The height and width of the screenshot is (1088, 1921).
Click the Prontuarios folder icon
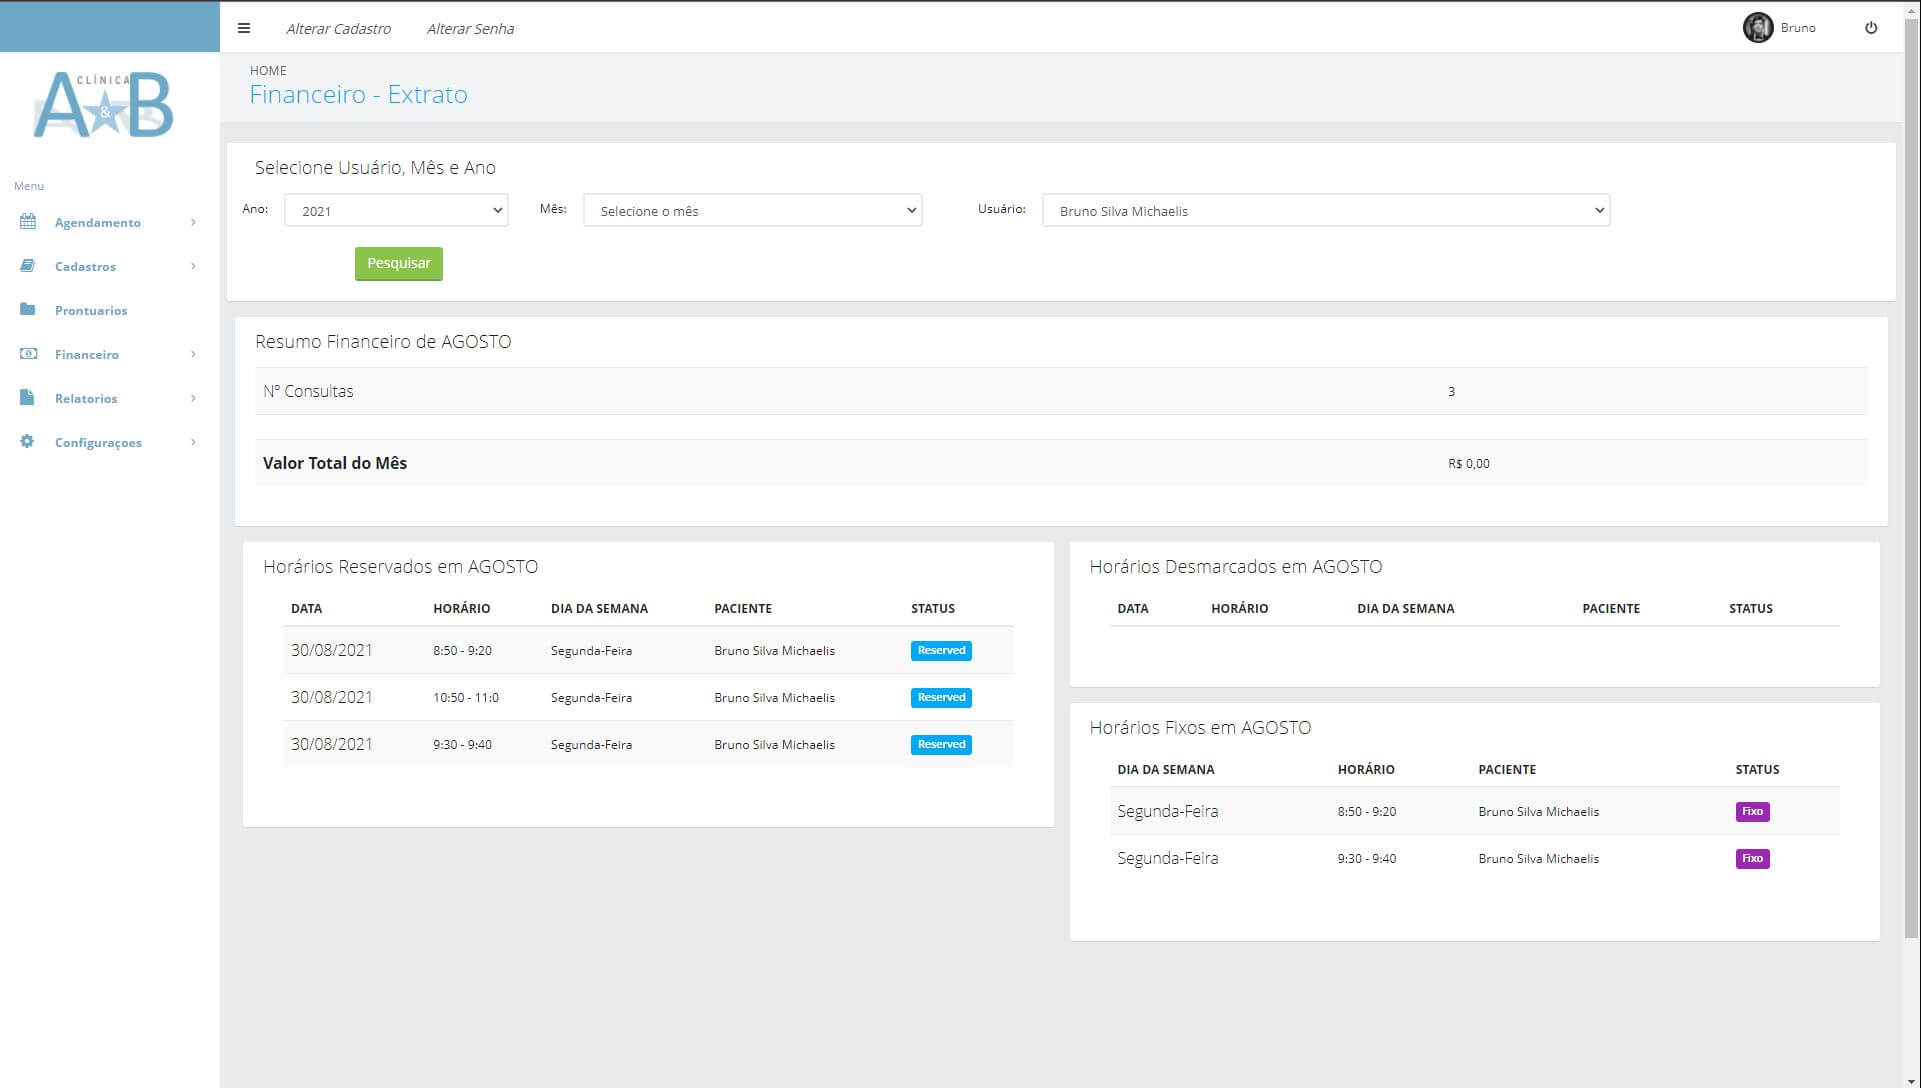(x=28, y=310)
